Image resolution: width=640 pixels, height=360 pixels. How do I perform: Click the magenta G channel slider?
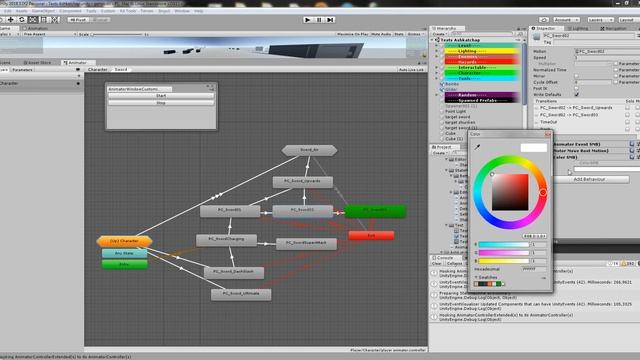[504, 253]
